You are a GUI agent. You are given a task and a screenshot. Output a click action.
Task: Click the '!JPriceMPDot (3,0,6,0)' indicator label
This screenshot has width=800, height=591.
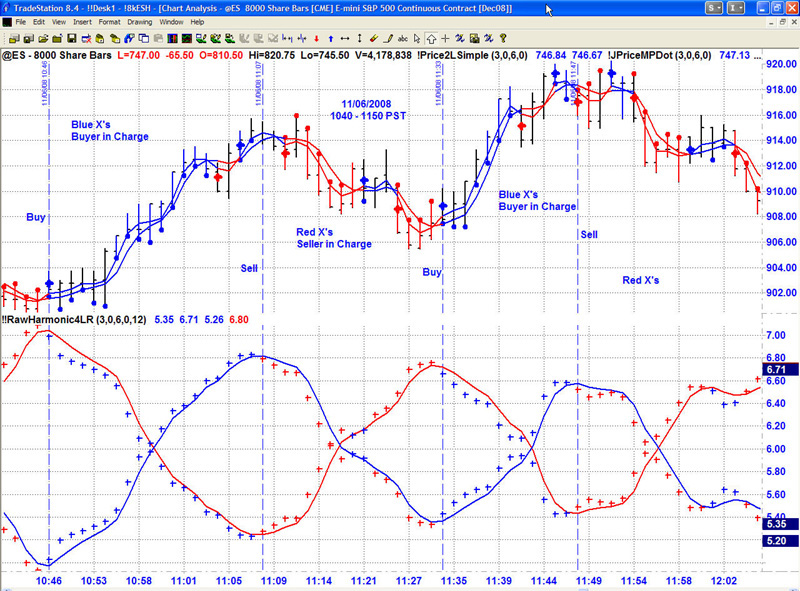[659, 55]
